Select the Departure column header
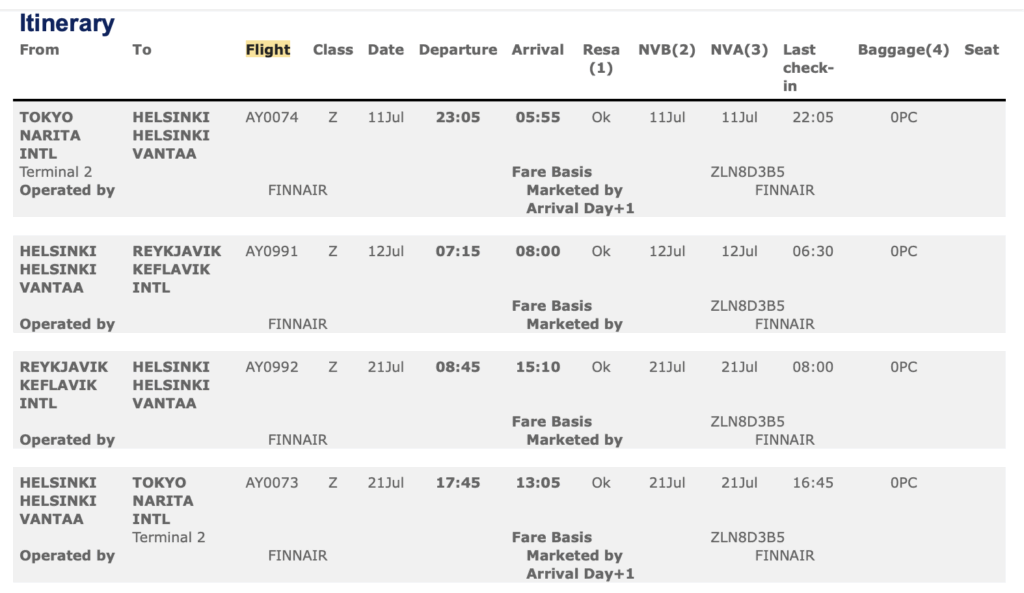Image resolution: width=1024 pixels, height=593 pixels. point(458,50)
